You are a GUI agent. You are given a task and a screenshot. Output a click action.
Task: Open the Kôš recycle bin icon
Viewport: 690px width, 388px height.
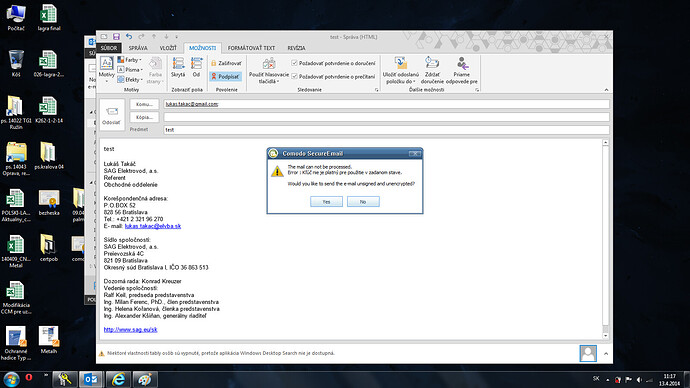(x=16, y=64)
